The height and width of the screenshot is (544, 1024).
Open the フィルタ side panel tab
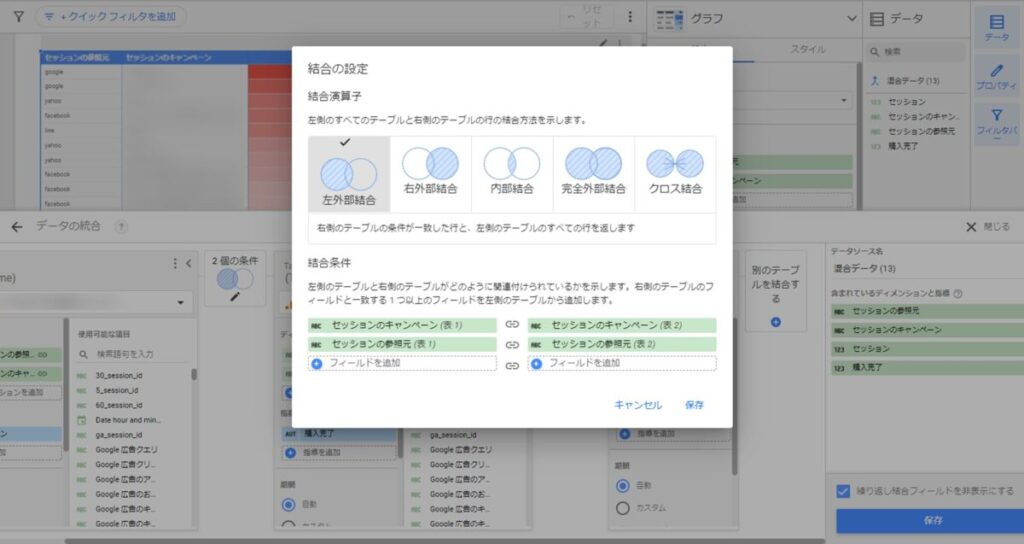997,123
